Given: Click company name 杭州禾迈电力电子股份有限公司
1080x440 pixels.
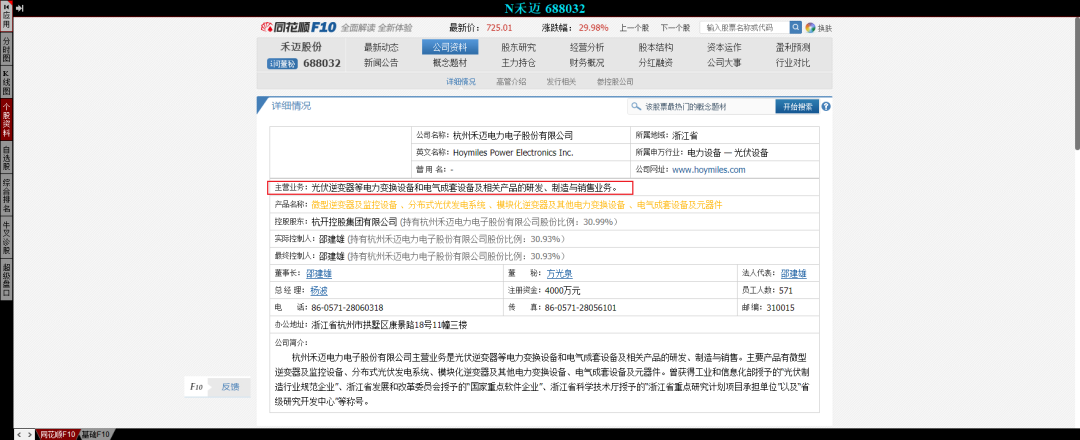Looking at the screenshot, I should [x=512, y=136].
